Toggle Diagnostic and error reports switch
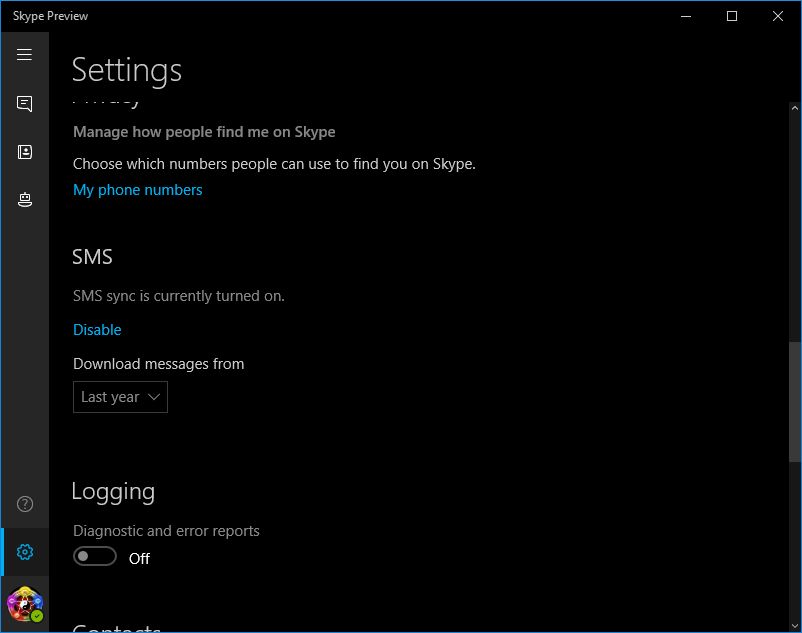This screenshot has width=802, height=633. 95,556
